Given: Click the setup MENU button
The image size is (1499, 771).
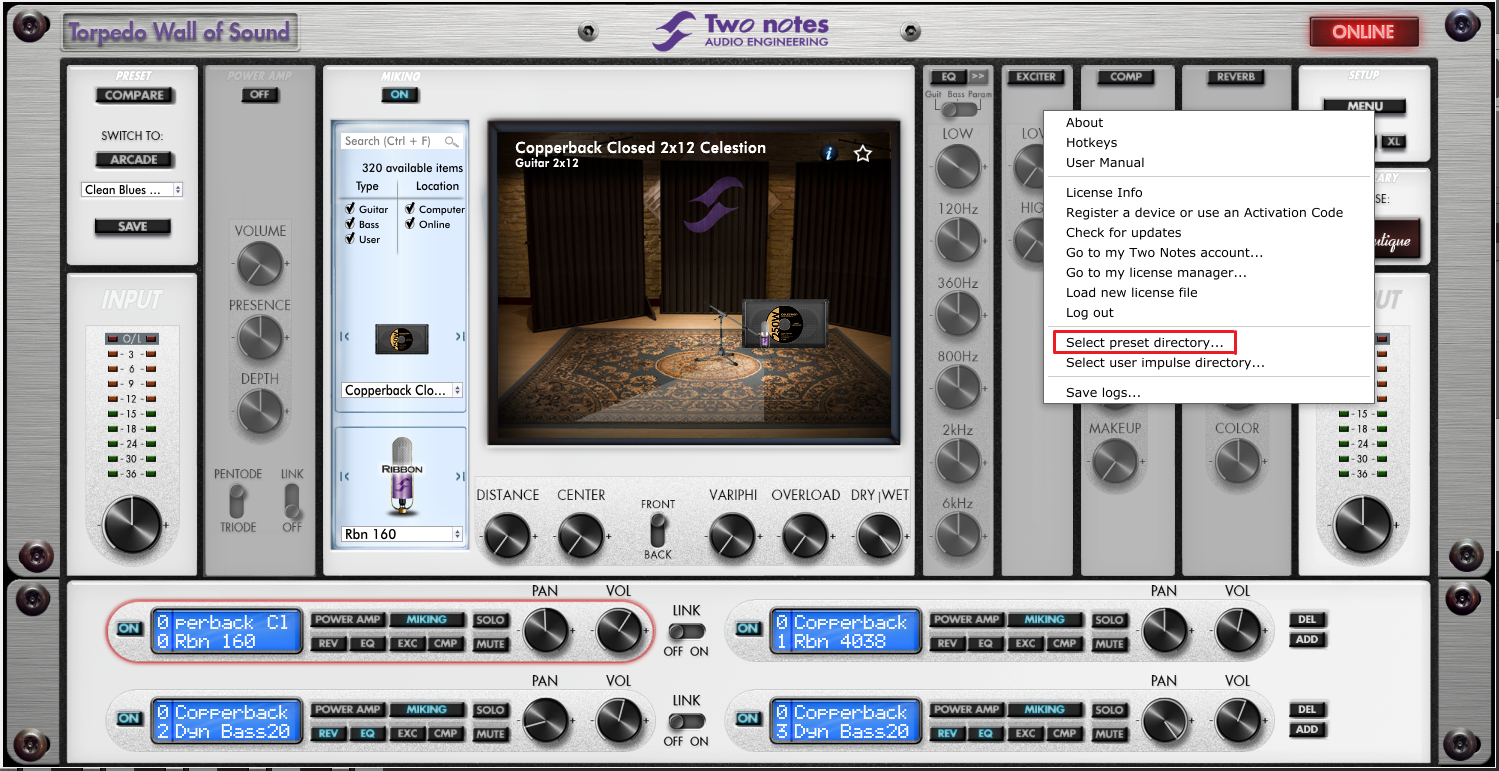Looking at the screenshot, I should [1365, 106].
